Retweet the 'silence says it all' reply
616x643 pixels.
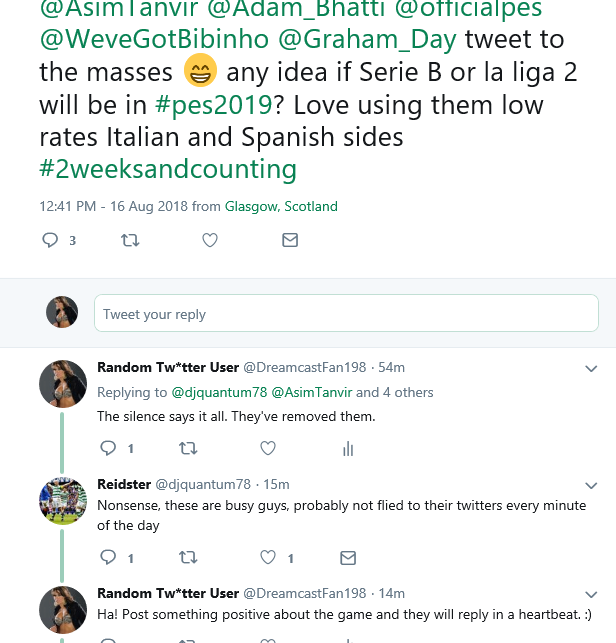pyautogui.click(x=187, y=449)
